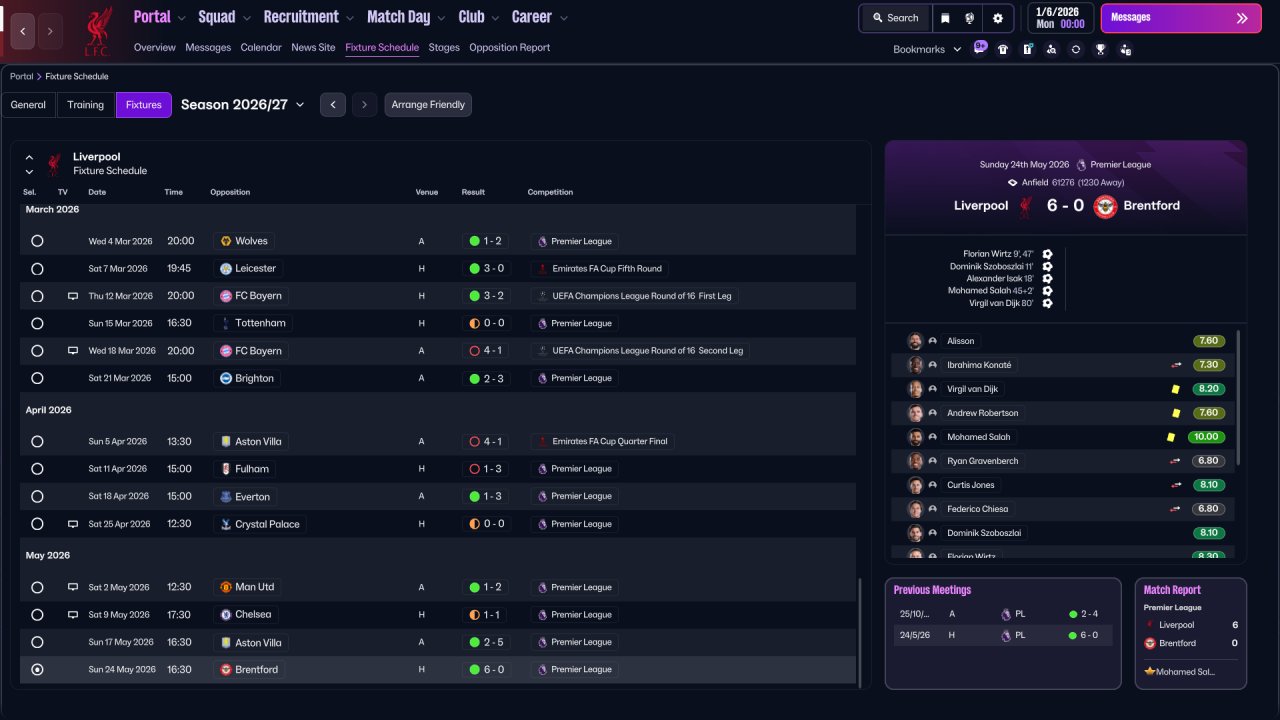
Task: Select the Wolves fixture radio button
Action: click(37, 241)
